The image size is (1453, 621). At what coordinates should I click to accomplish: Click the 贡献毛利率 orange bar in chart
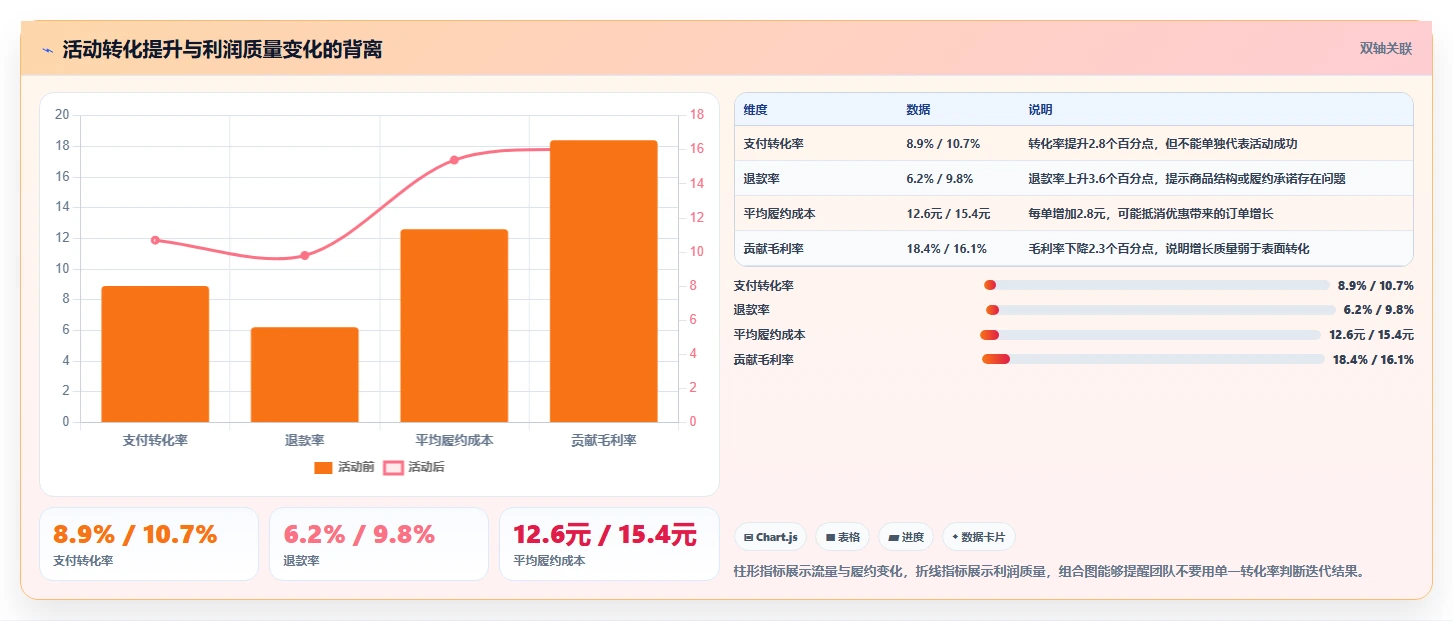[604, 281]
